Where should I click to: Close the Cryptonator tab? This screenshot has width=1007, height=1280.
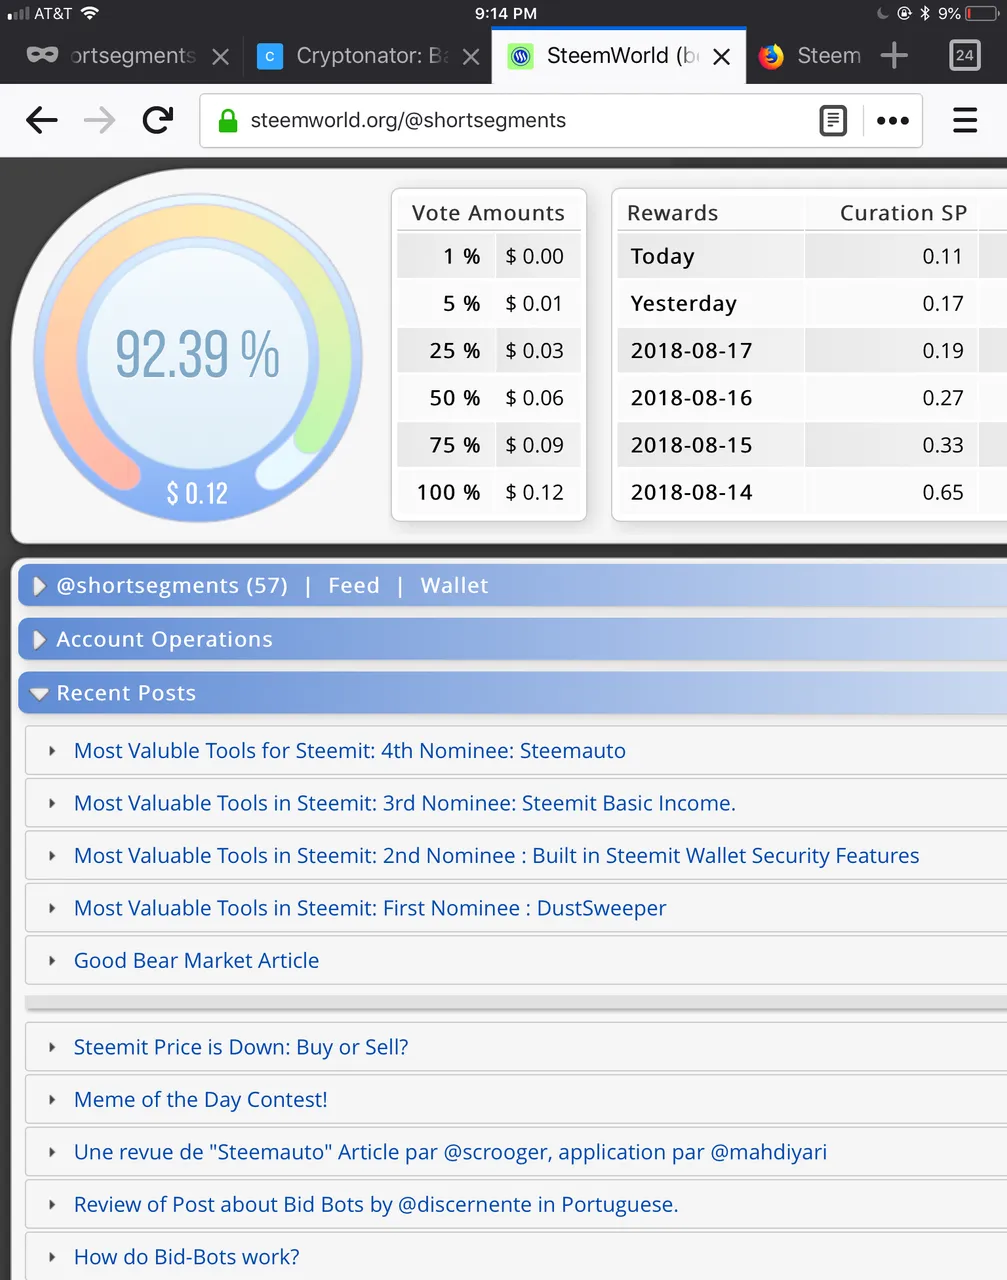click(x=471, y=57)
